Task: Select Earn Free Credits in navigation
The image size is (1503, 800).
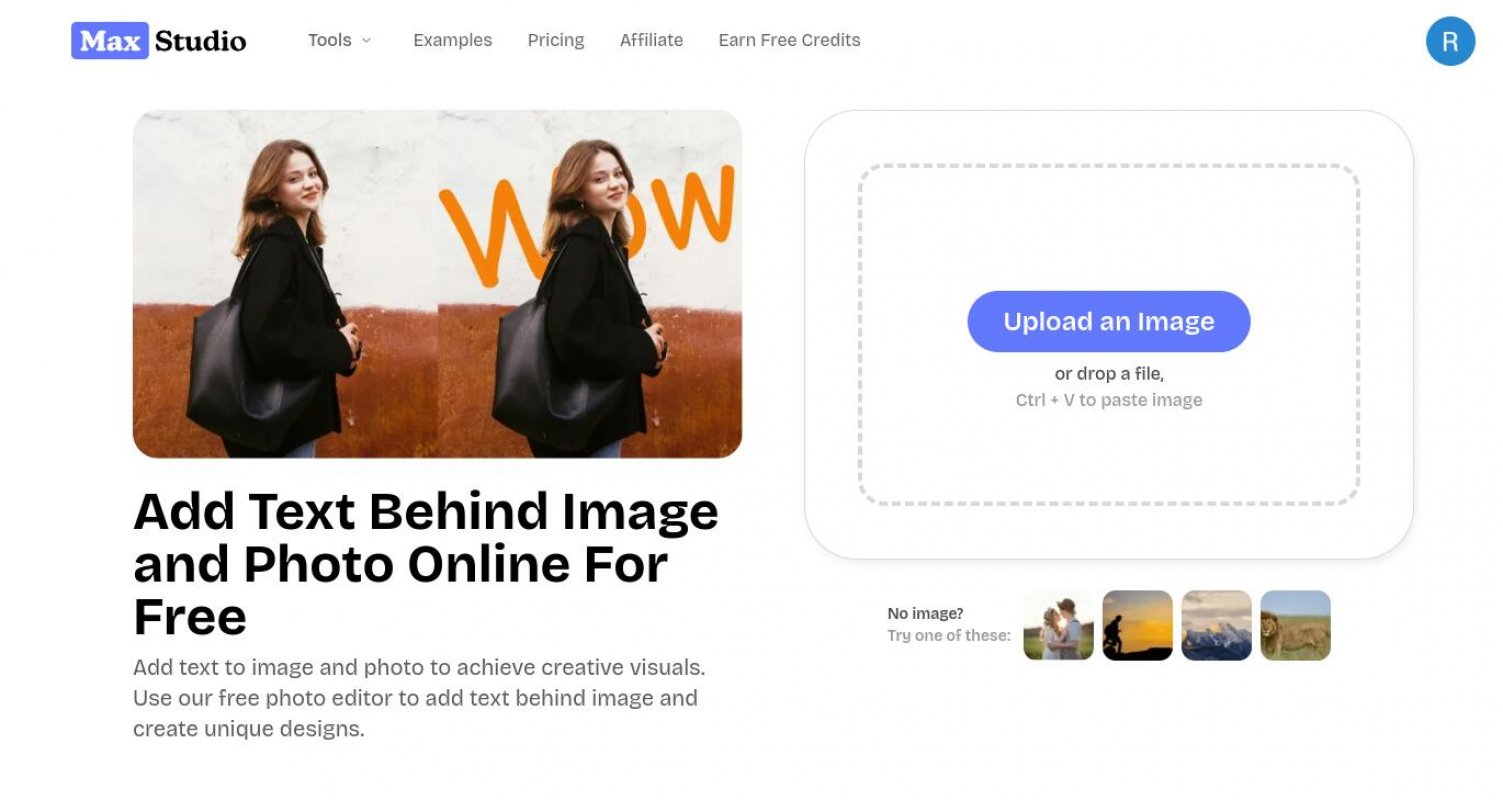Action: [x=789, y=40]
